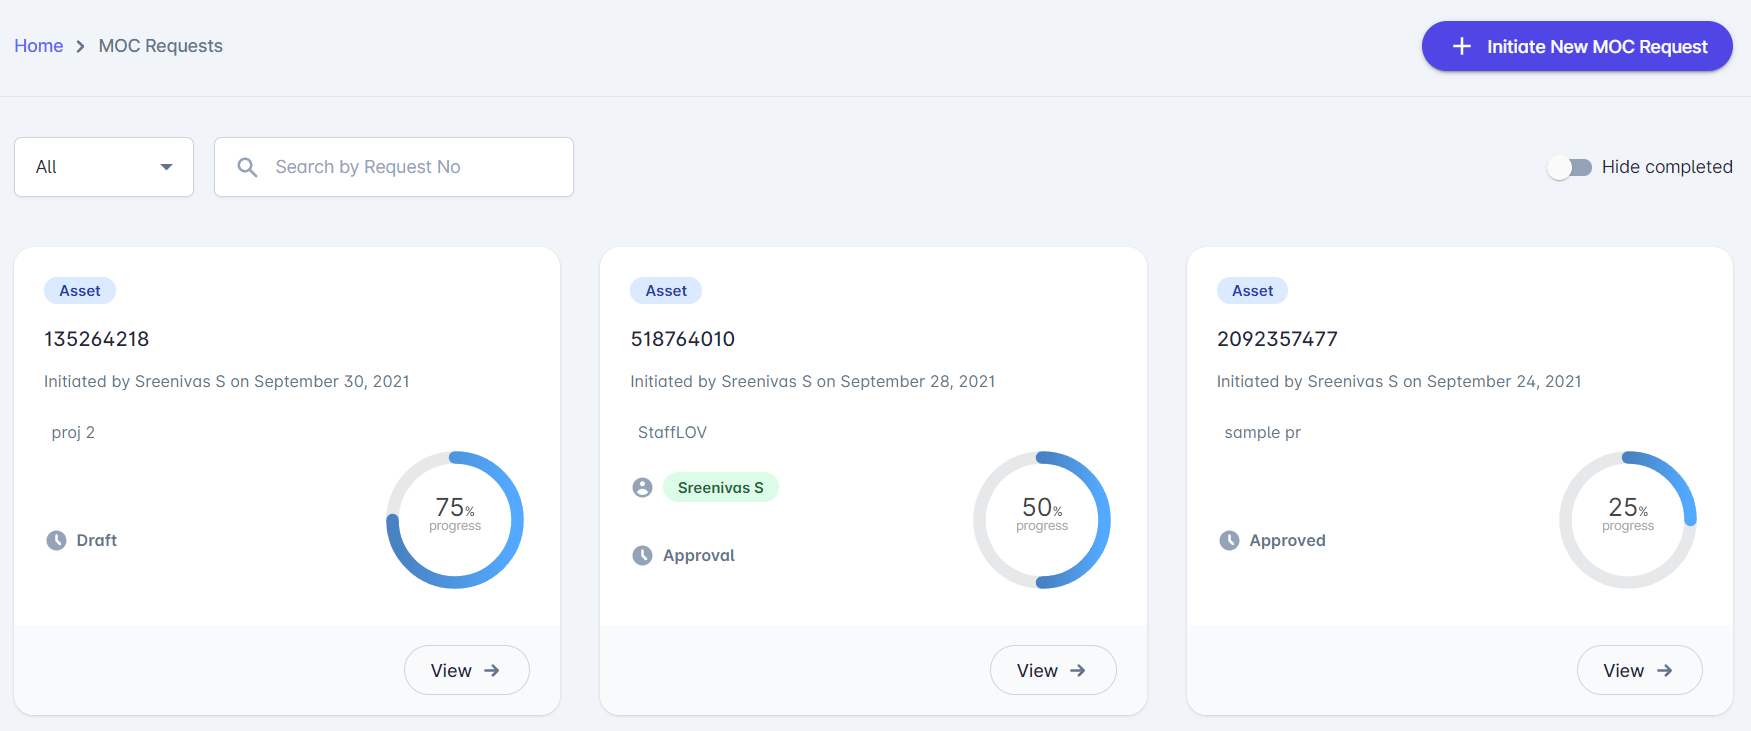Click the clock icon beside Draft status
The height and width of the screenshot is (731, 1751).
(56, 540)
